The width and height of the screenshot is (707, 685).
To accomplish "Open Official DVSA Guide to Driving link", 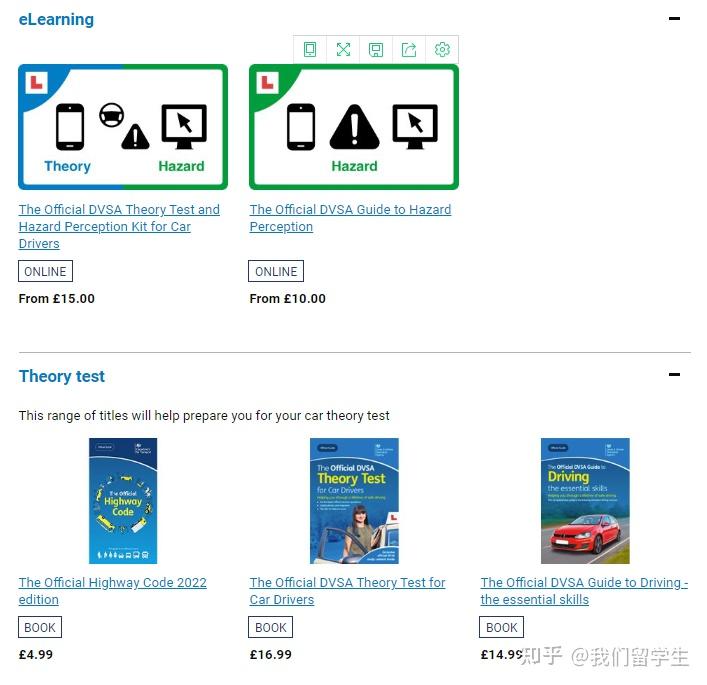I will point(584,591).
